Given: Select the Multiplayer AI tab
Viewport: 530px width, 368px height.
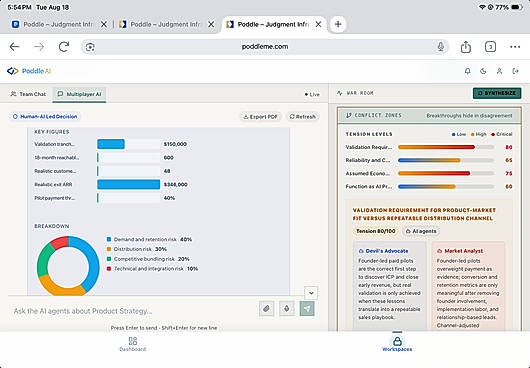Looking at the screenshot, I should (79, 94).
